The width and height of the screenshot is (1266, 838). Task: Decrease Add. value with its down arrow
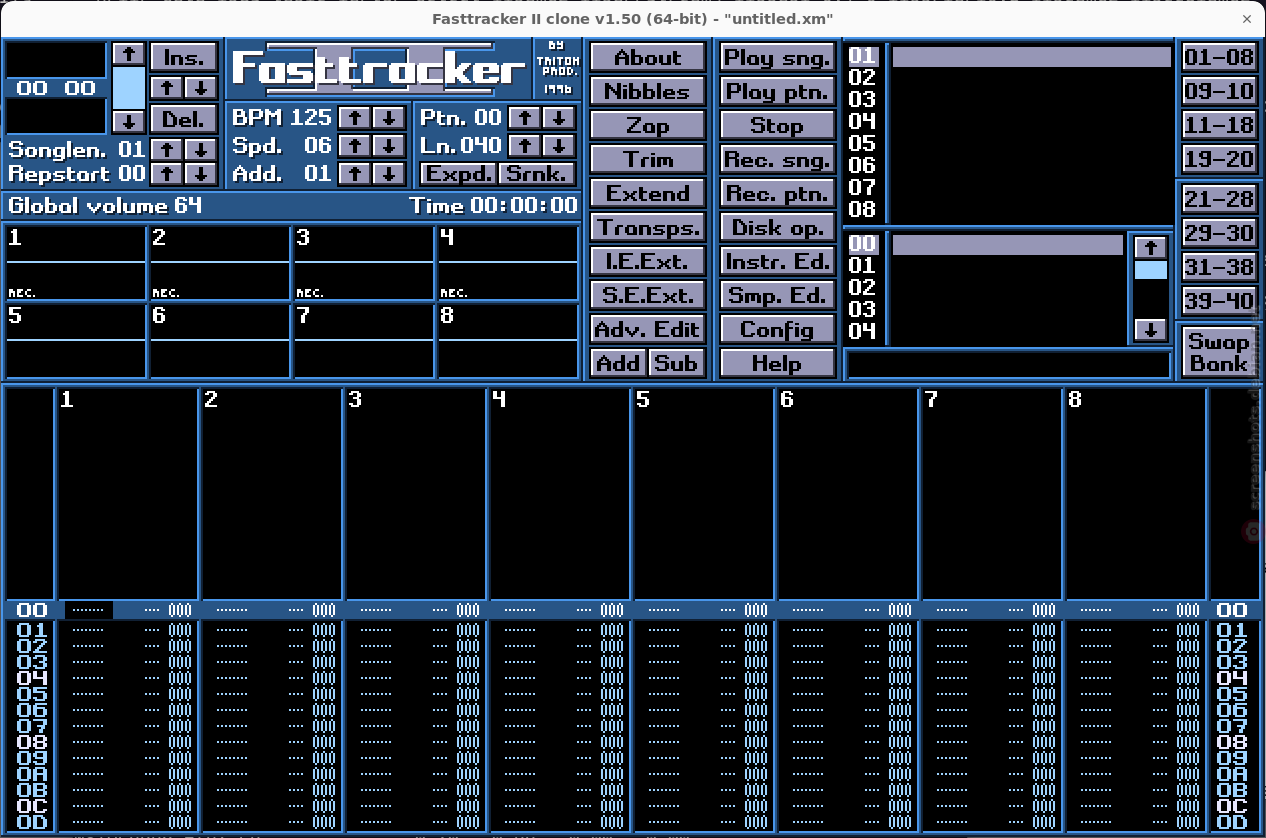[x=389, y=173]
